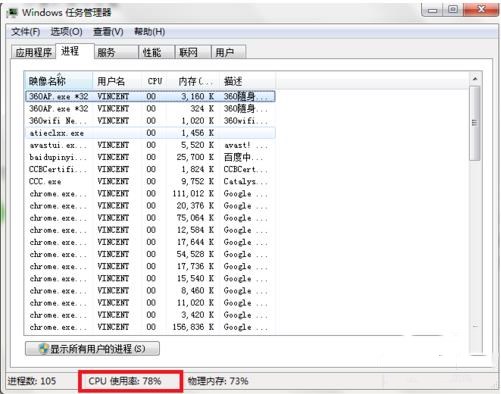
Task: Select the baidupinyi... process
Action: tap(150, 157)
